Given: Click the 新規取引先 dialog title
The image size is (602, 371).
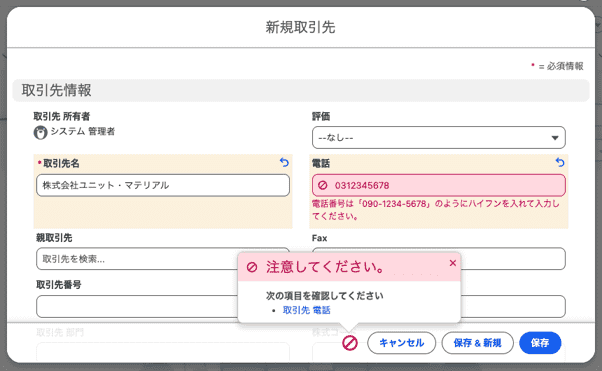Looking at the screenshot, I should click(x=301, y=27).
